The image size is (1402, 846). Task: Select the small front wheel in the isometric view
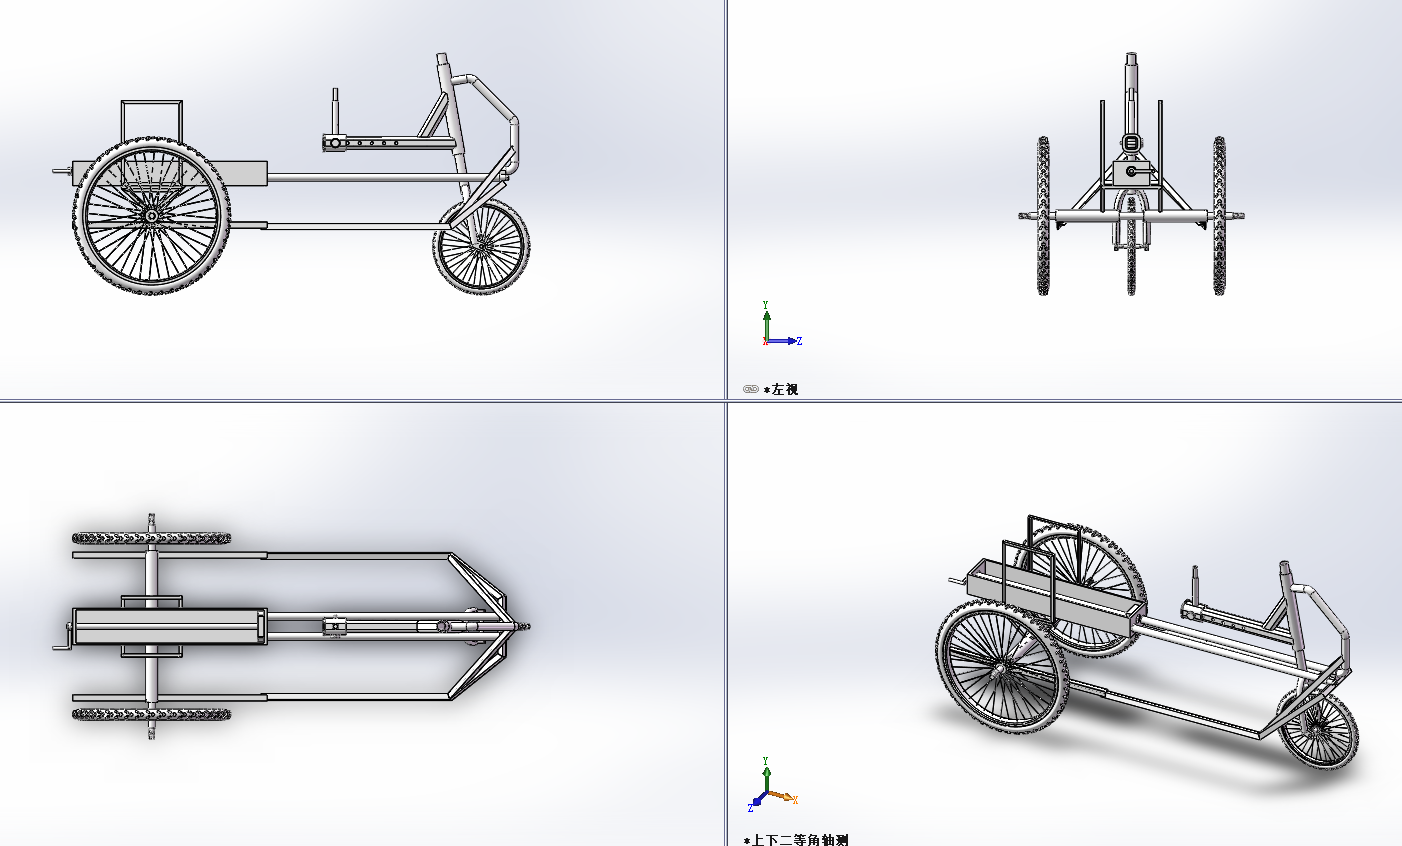(x=1319, y=729)
